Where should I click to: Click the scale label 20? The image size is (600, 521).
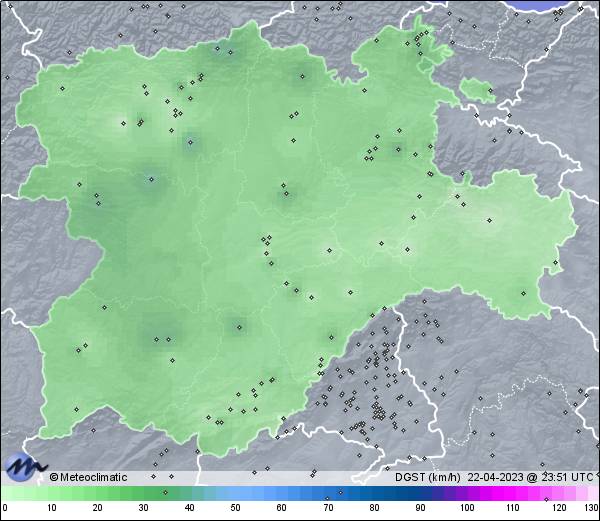point(98,508)
